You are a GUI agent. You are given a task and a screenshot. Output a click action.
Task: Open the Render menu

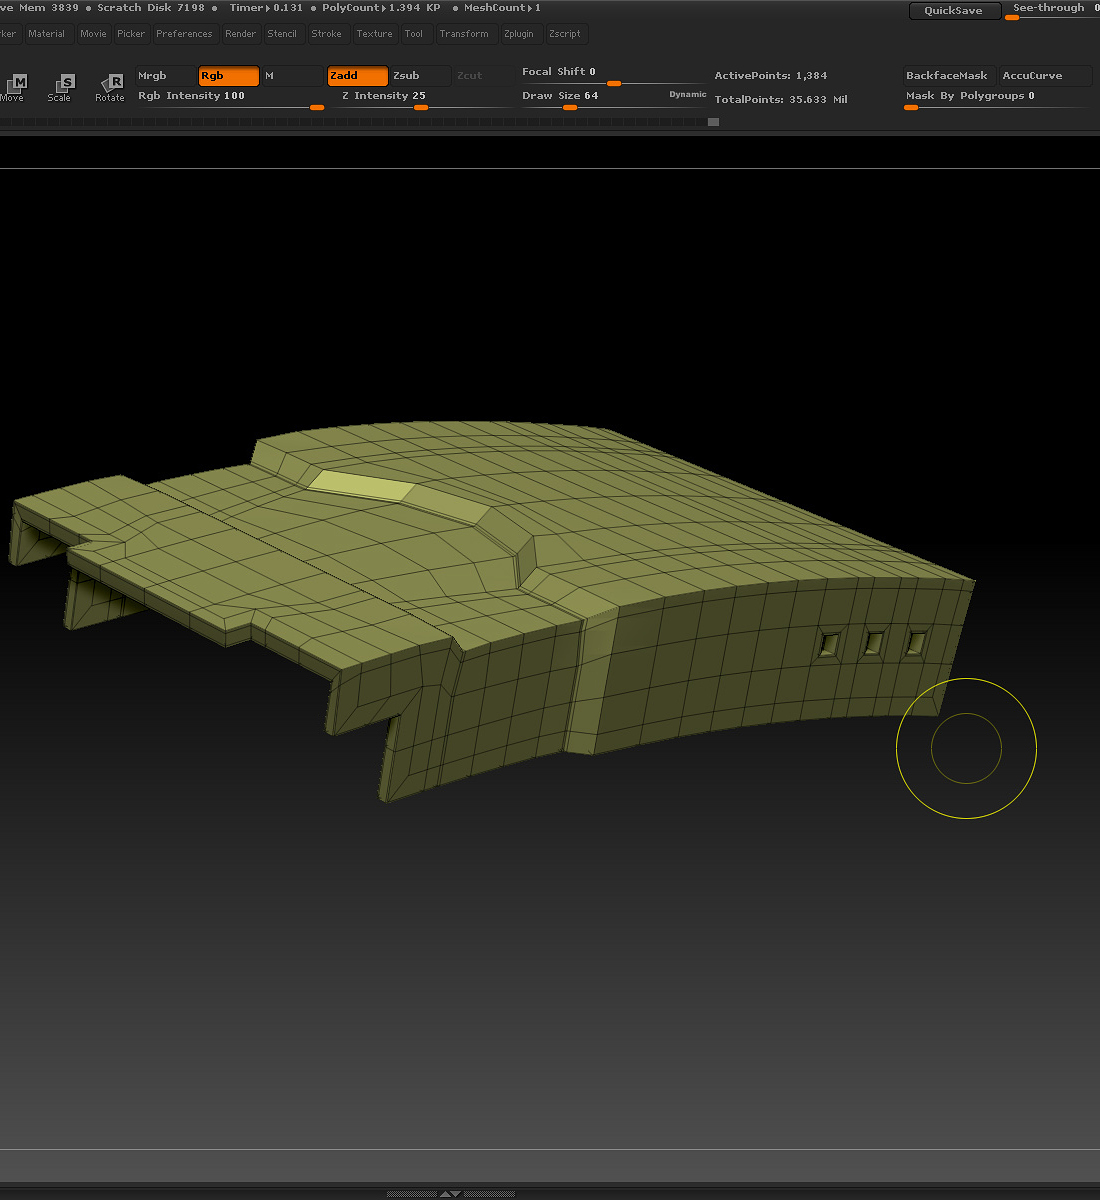[x=240, y=34]
